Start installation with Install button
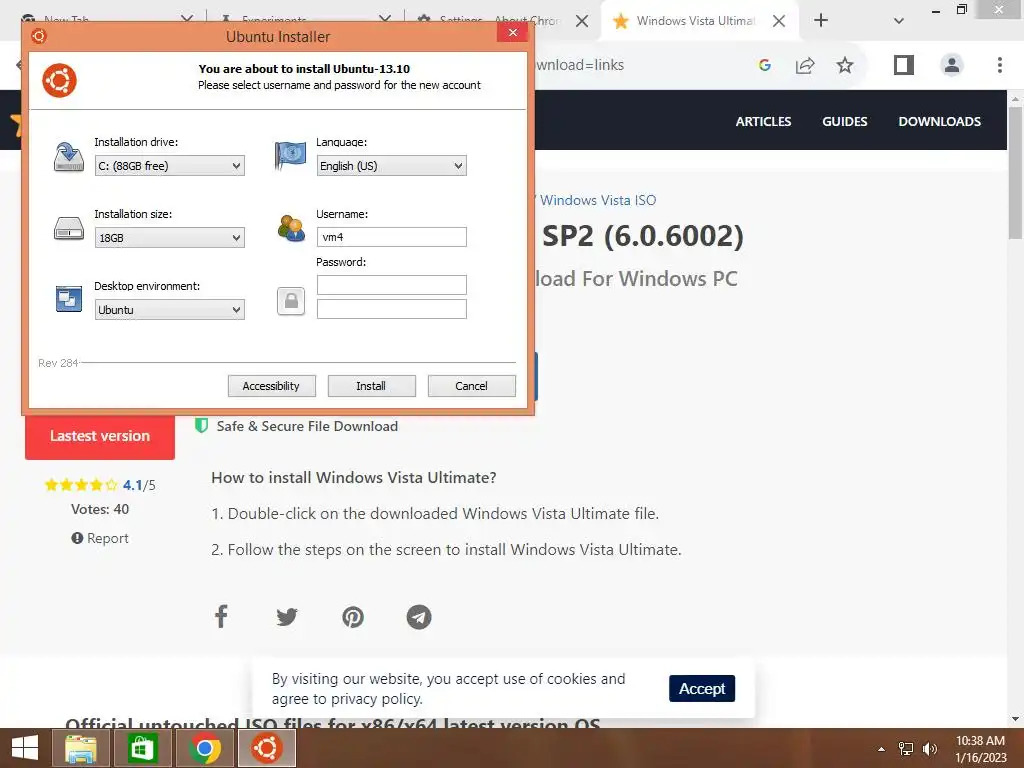Image resolution: width=1024 pixels, height=768 pixels. click(x=372, y=386)
